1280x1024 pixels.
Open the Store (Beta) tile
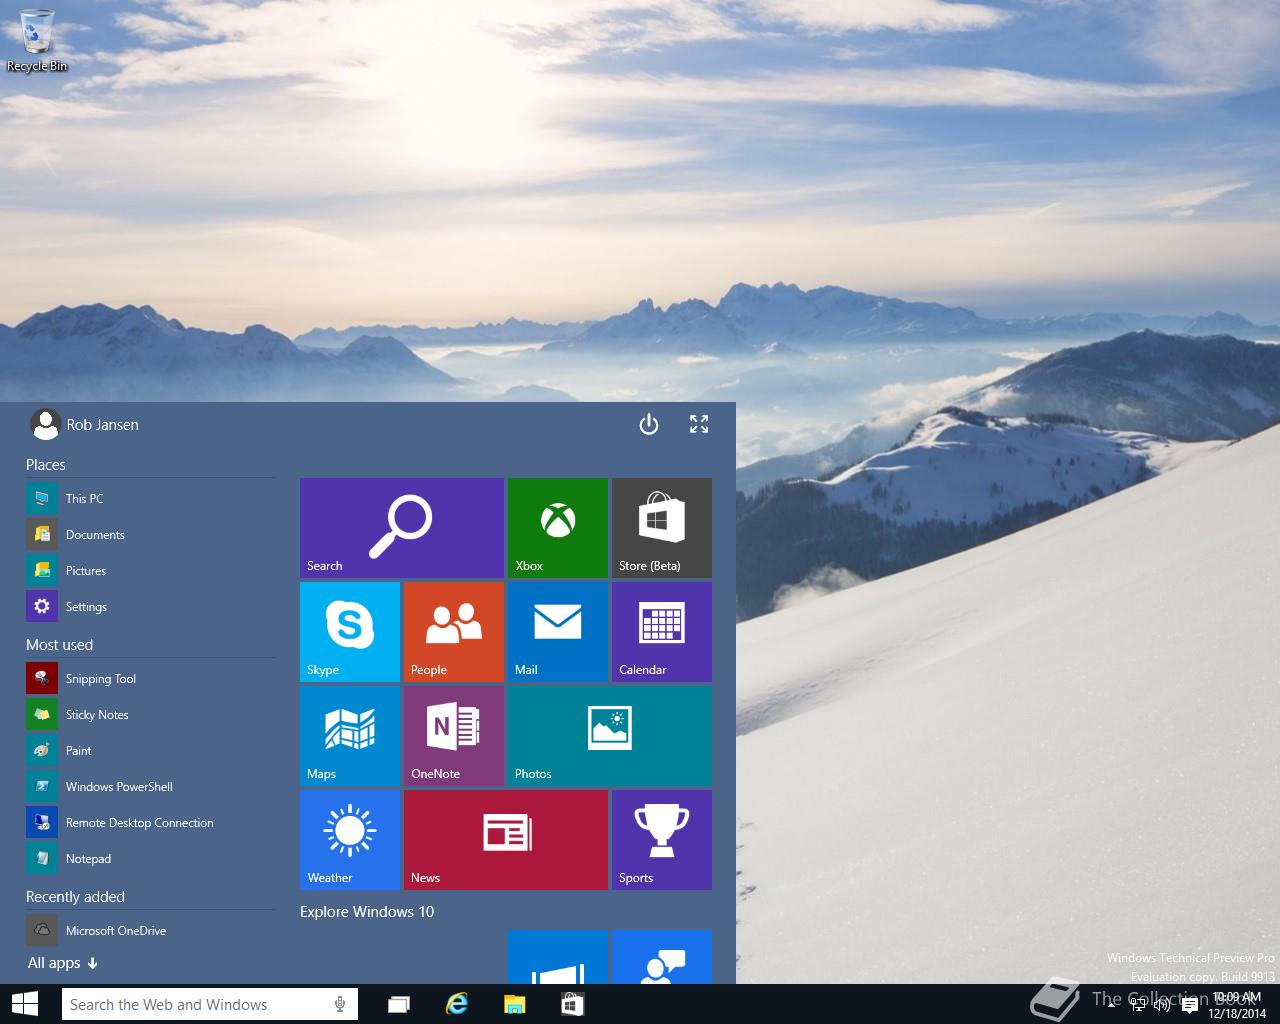pos(662,528)
